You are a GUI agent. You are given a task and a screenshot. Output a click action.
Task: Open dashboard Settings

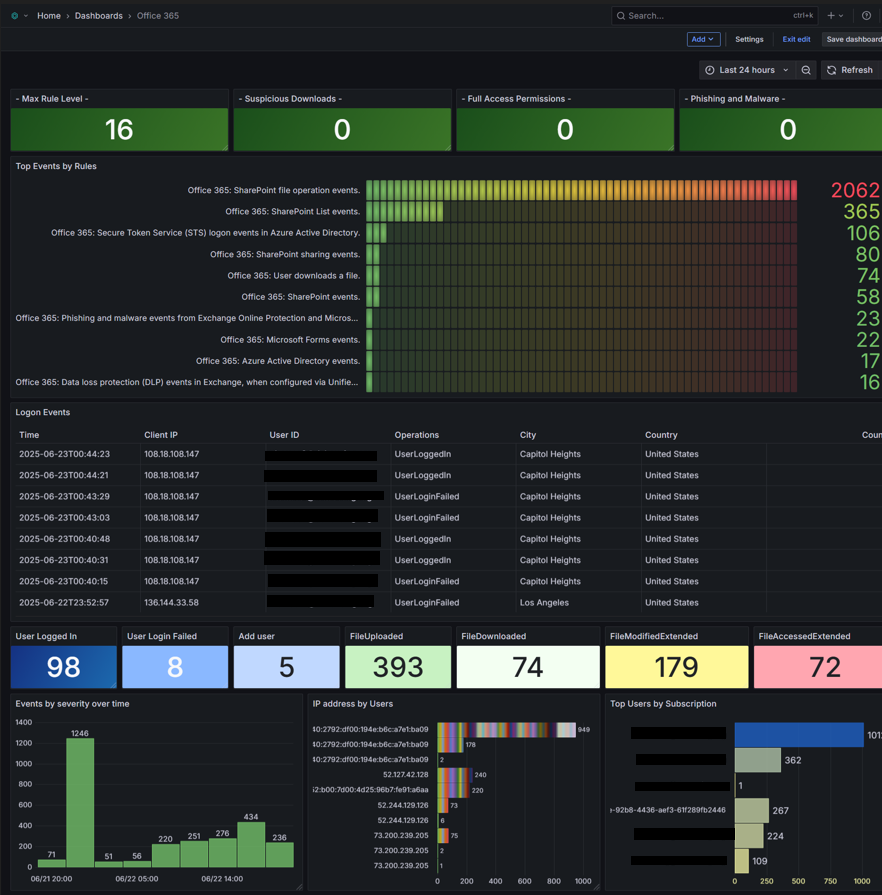[749, 39]
